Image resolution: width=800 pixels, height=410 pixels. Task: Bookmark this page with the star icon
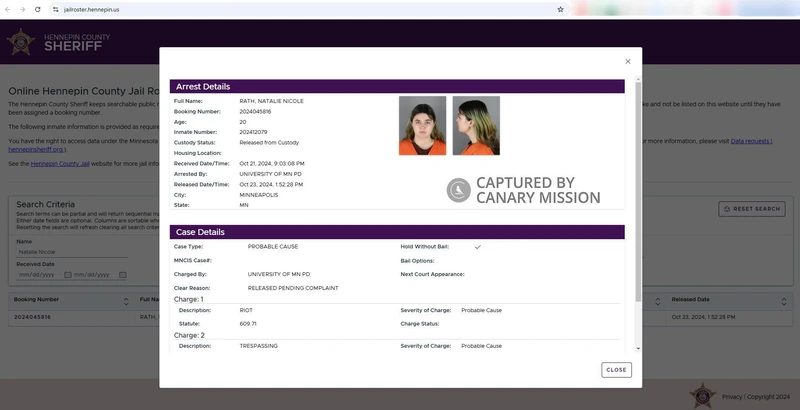560,9
